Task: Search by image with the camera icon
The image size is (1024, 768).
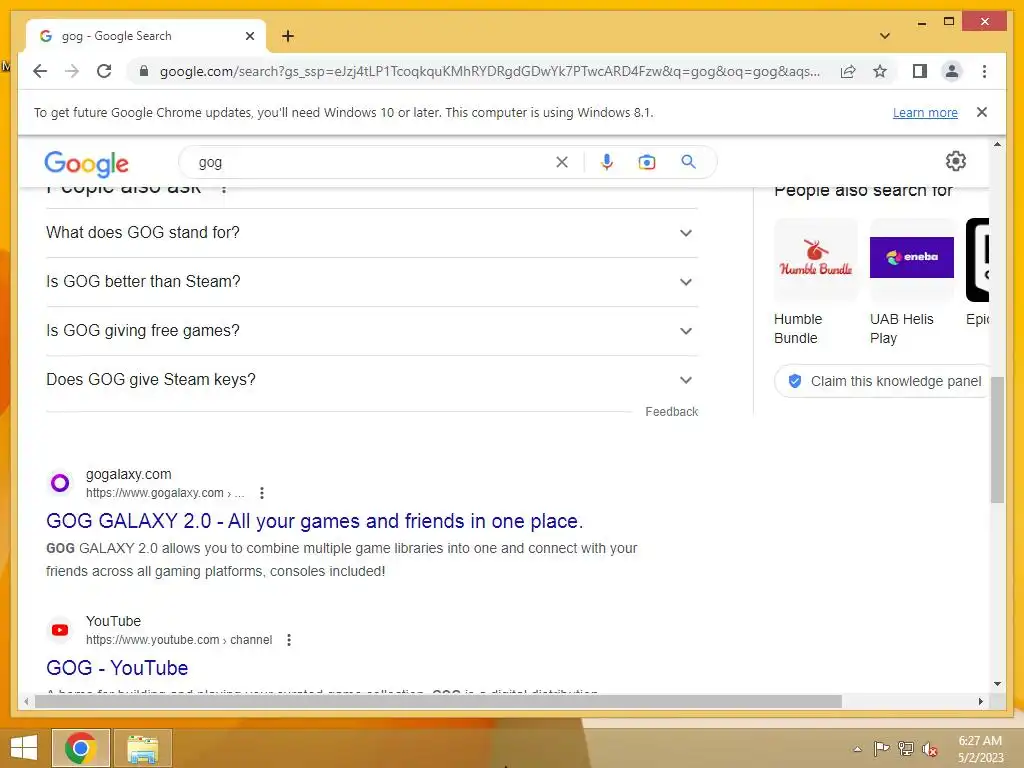Action: [x=647, y=162]
